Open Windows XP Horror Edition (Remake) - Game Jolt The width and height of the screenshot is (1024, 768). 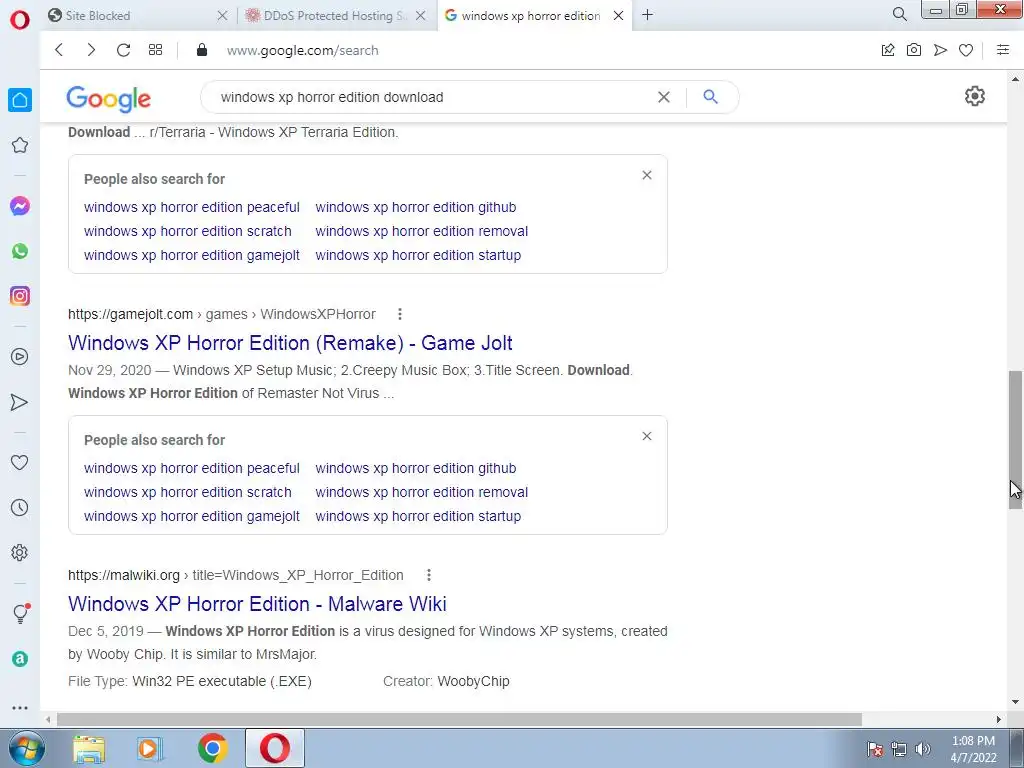290,343
